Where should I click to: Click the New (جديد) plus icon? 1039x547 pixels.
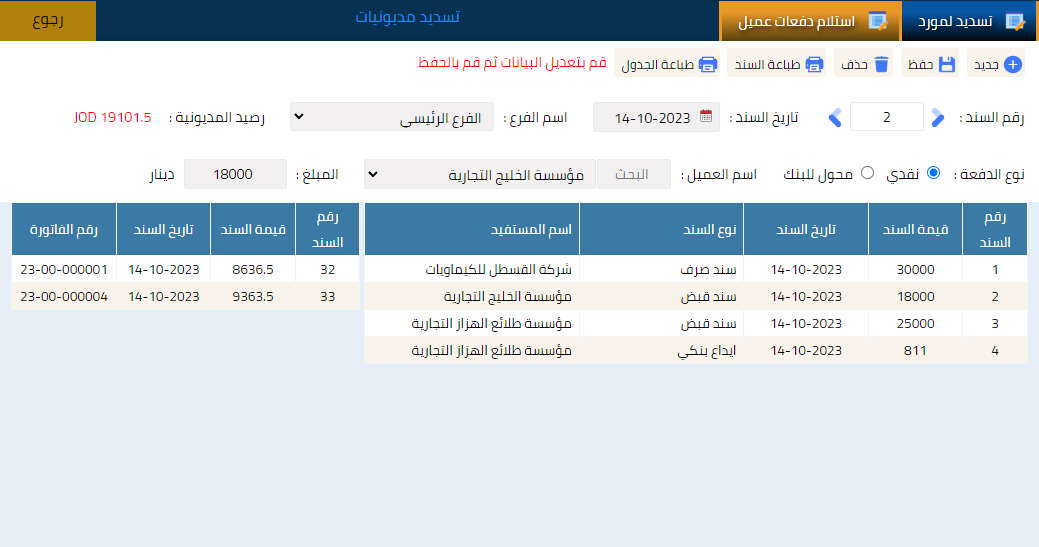[1012, 65]
